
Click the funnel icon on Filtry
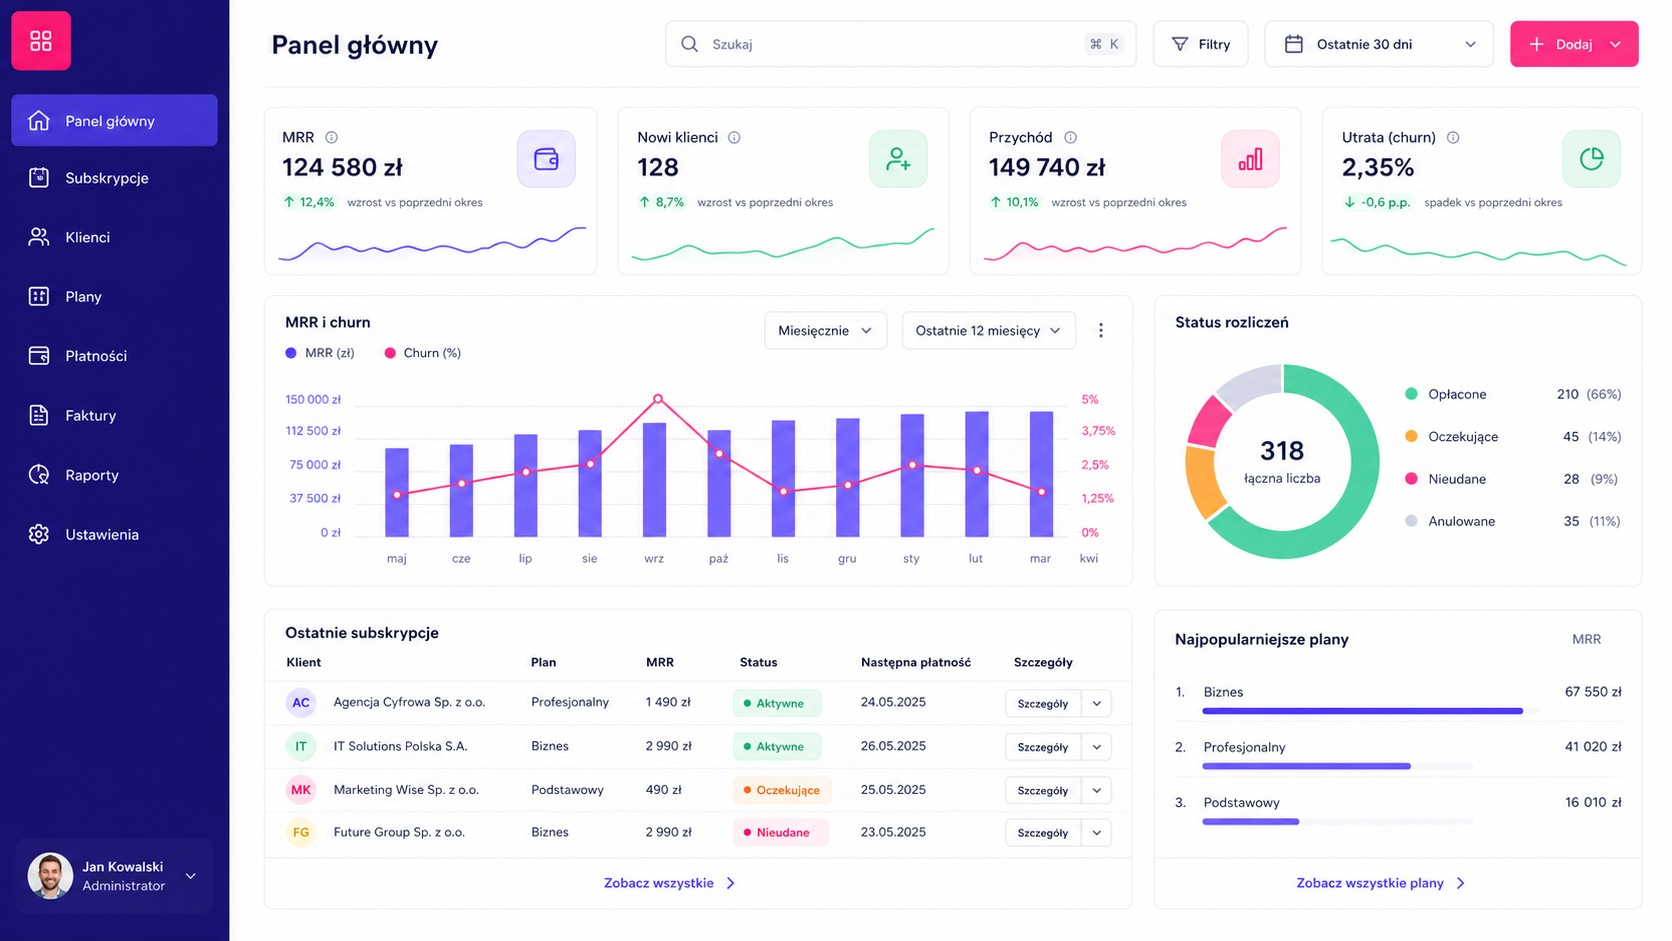pyautogui.click(x=1180, y=44)
